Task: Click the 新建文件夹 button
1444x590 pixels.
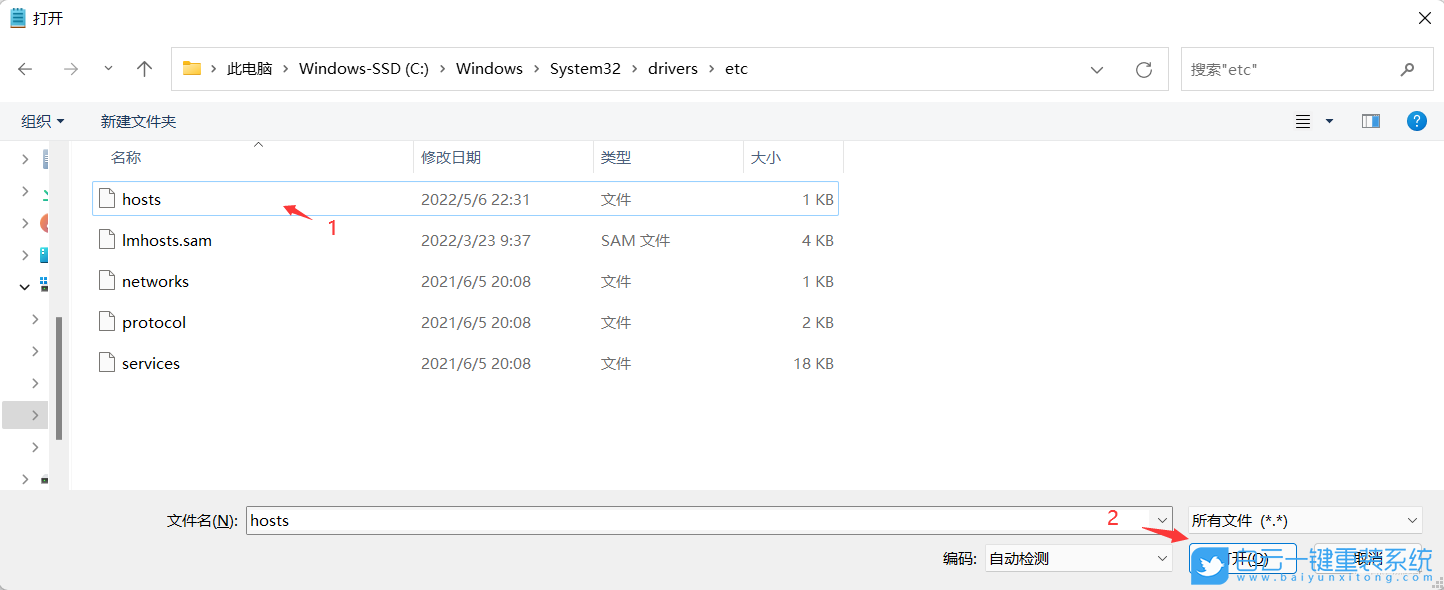Action: (x=138, y=121)
